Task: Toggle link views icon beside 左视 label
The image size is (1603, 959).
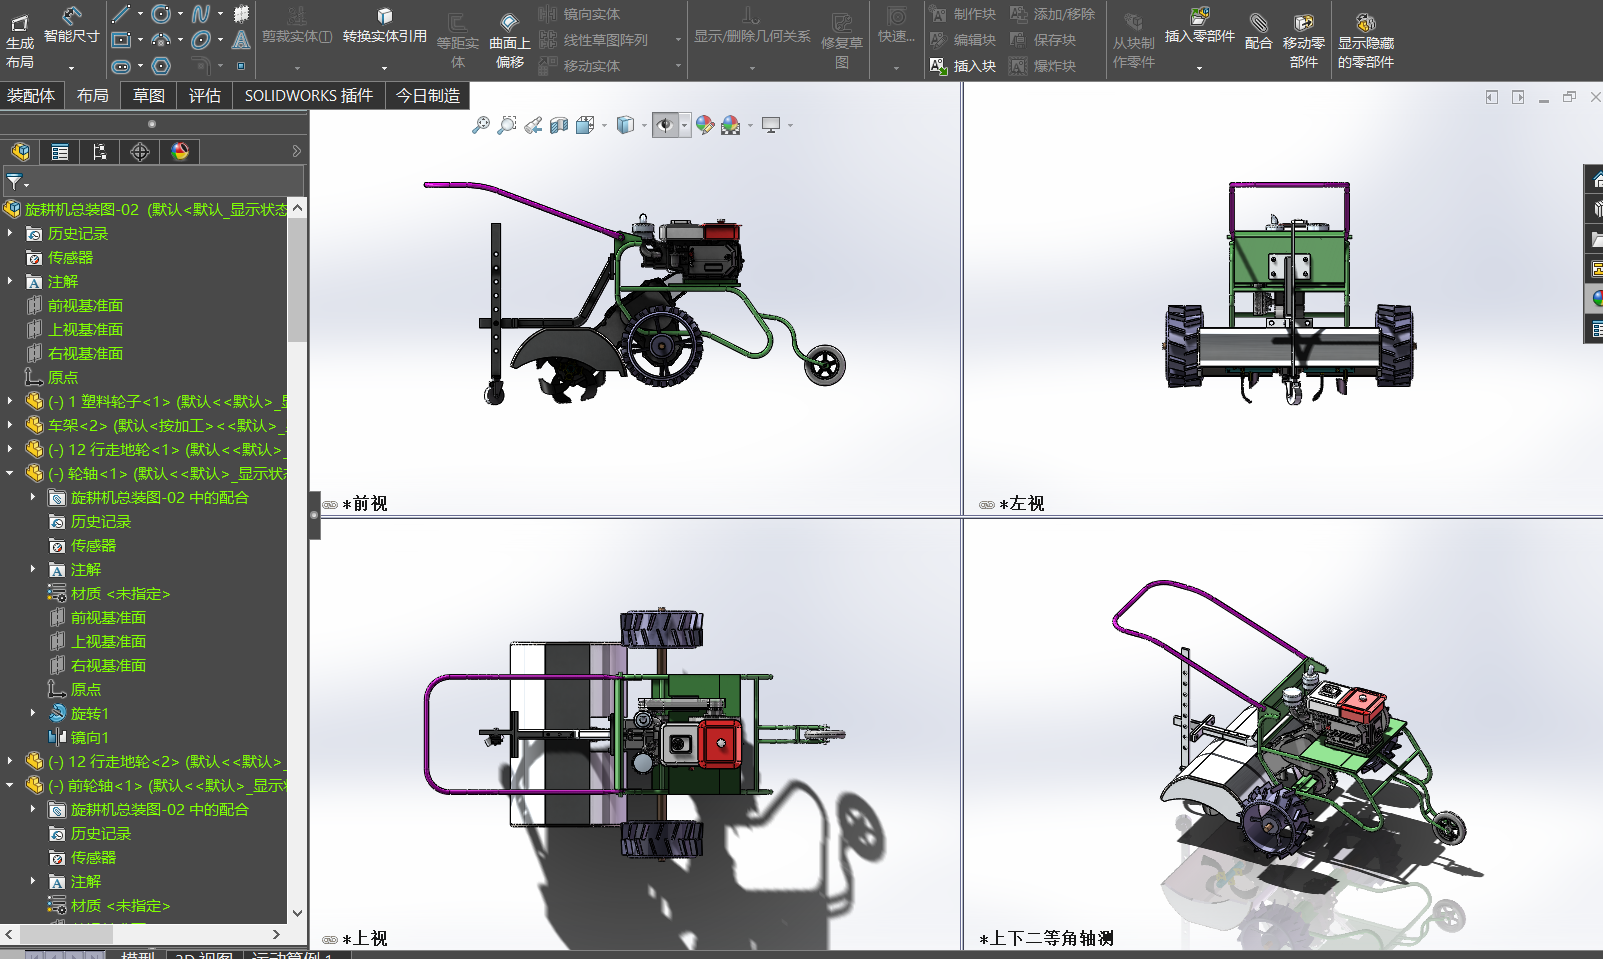Action: pos(987,505)
